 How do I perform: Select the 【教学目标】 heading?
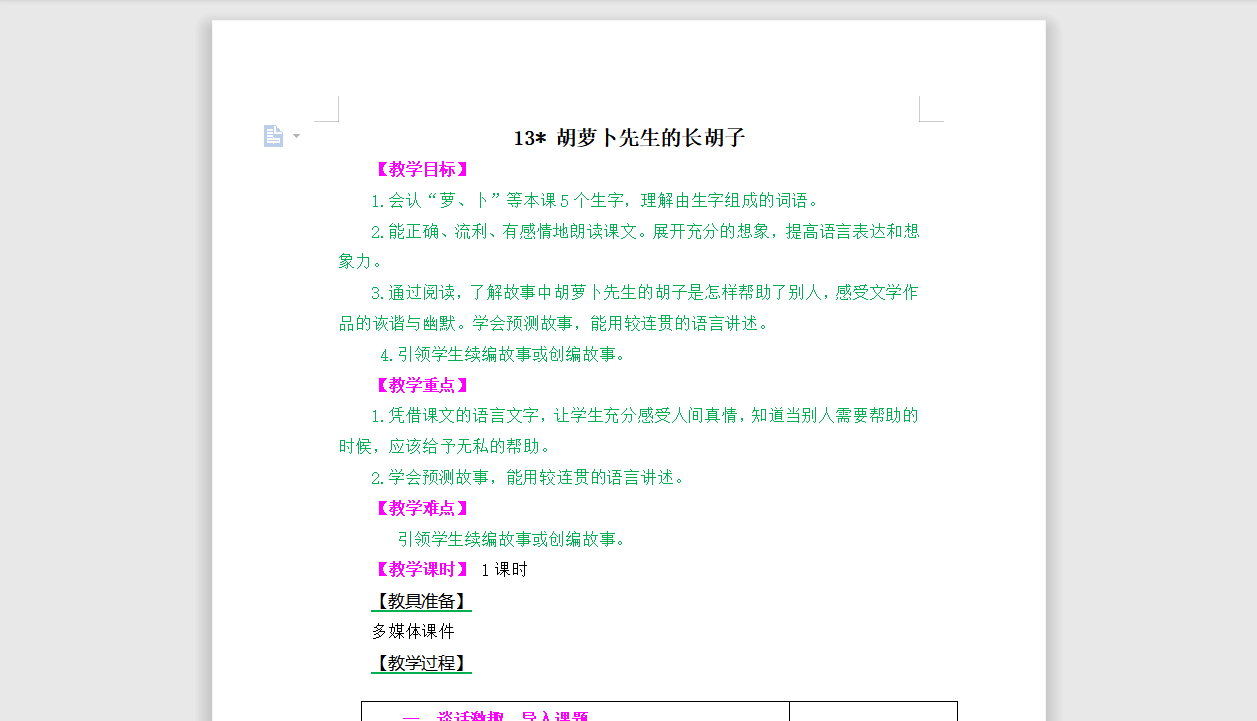tap(422, 169)
